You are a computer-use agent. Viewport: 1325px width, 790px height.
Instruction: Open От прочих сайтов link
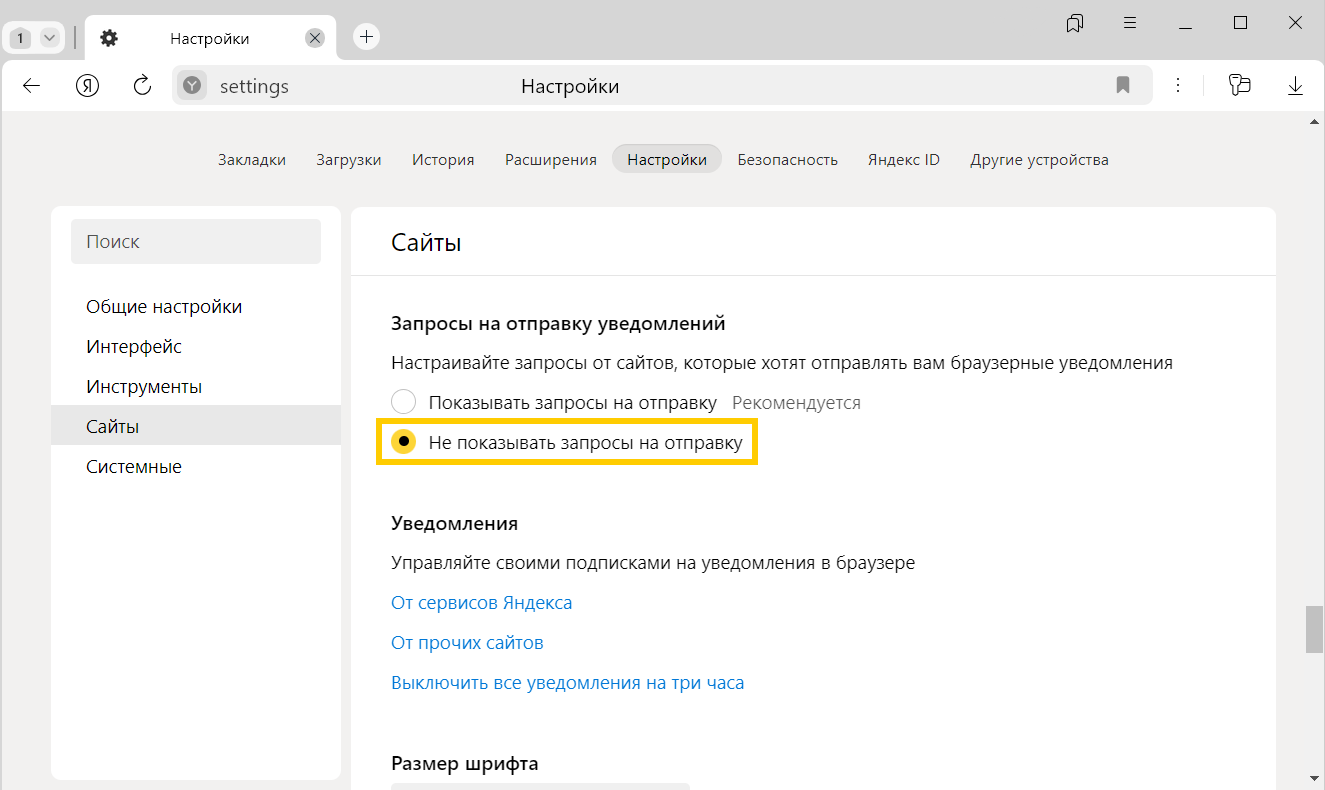tap(467, 643)
